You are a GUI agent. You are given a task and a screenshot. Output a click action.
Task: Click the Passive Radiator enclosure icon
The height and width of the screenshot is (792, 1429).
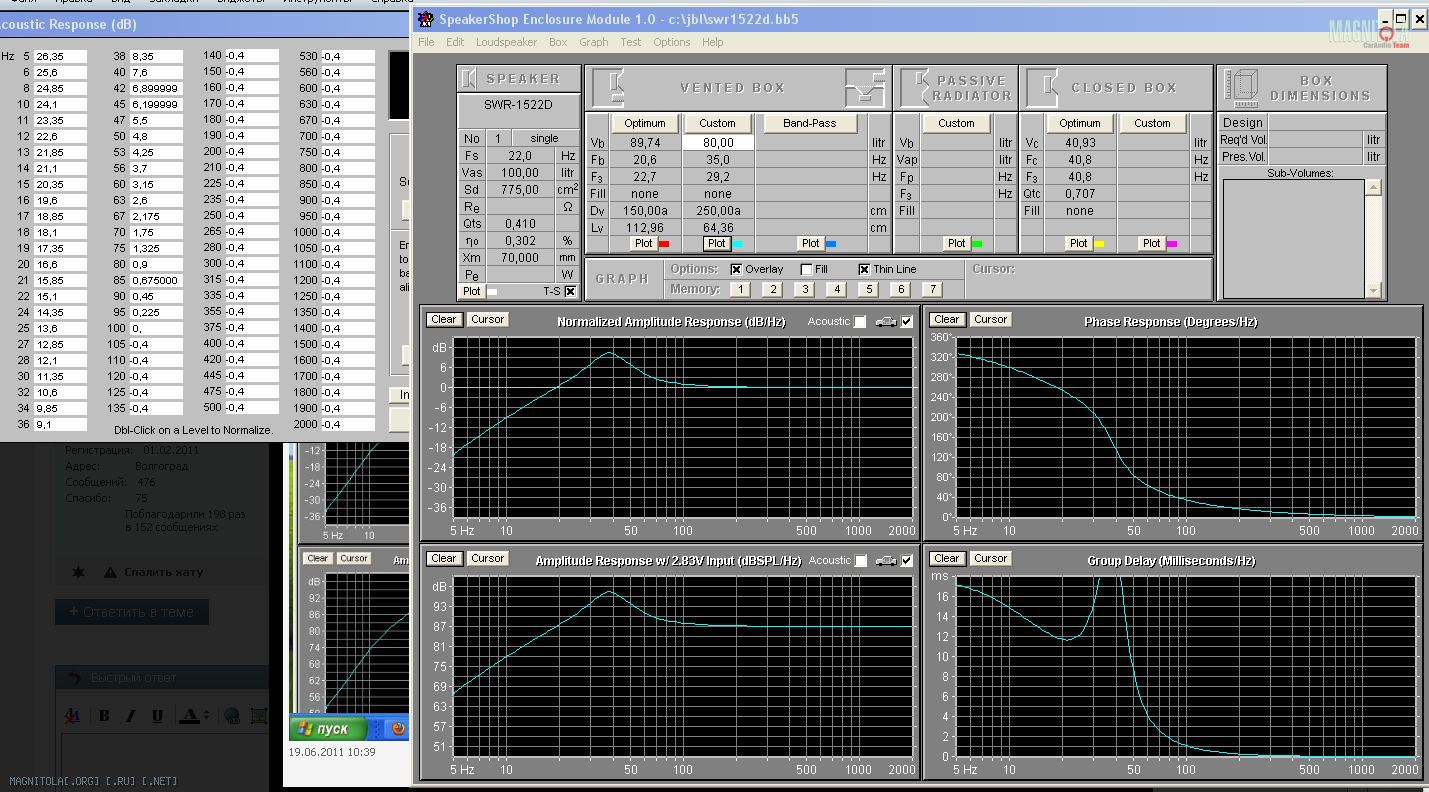point(913,87)
